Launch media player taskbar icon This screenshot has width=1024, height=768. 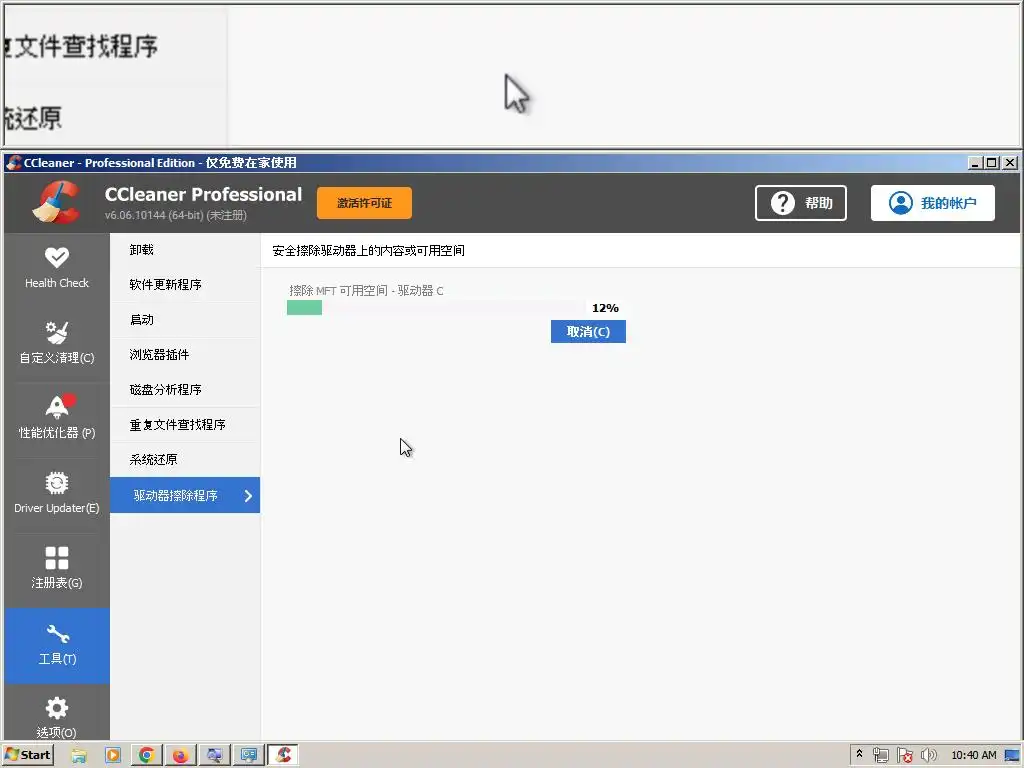113,756
